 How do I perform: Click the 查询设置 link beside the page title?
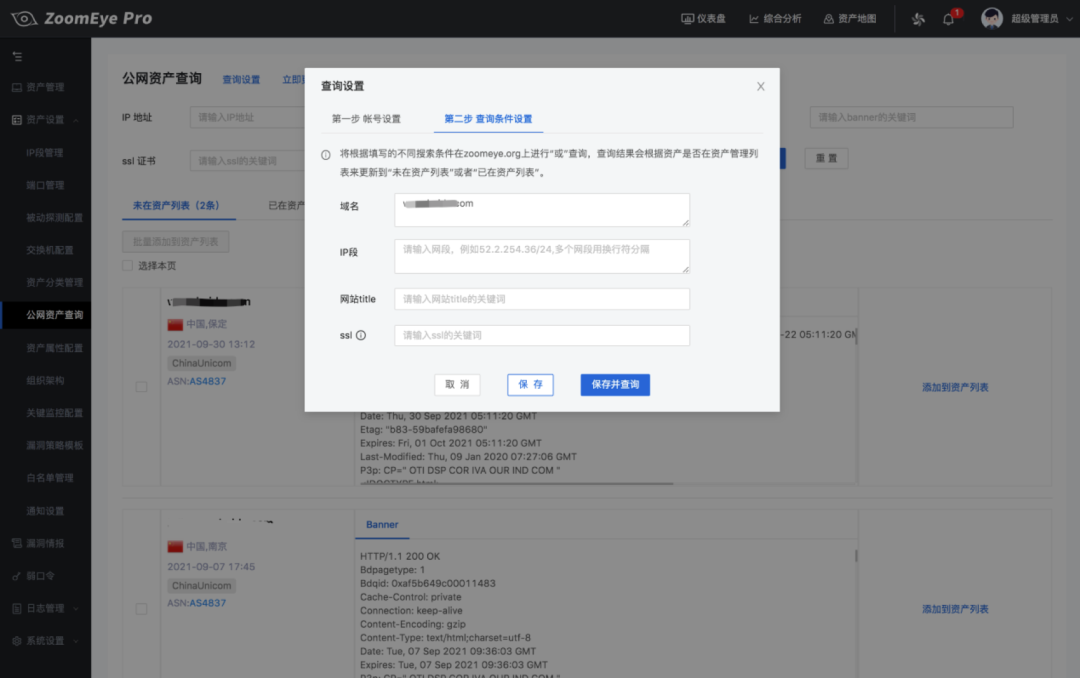coord(241,80)
